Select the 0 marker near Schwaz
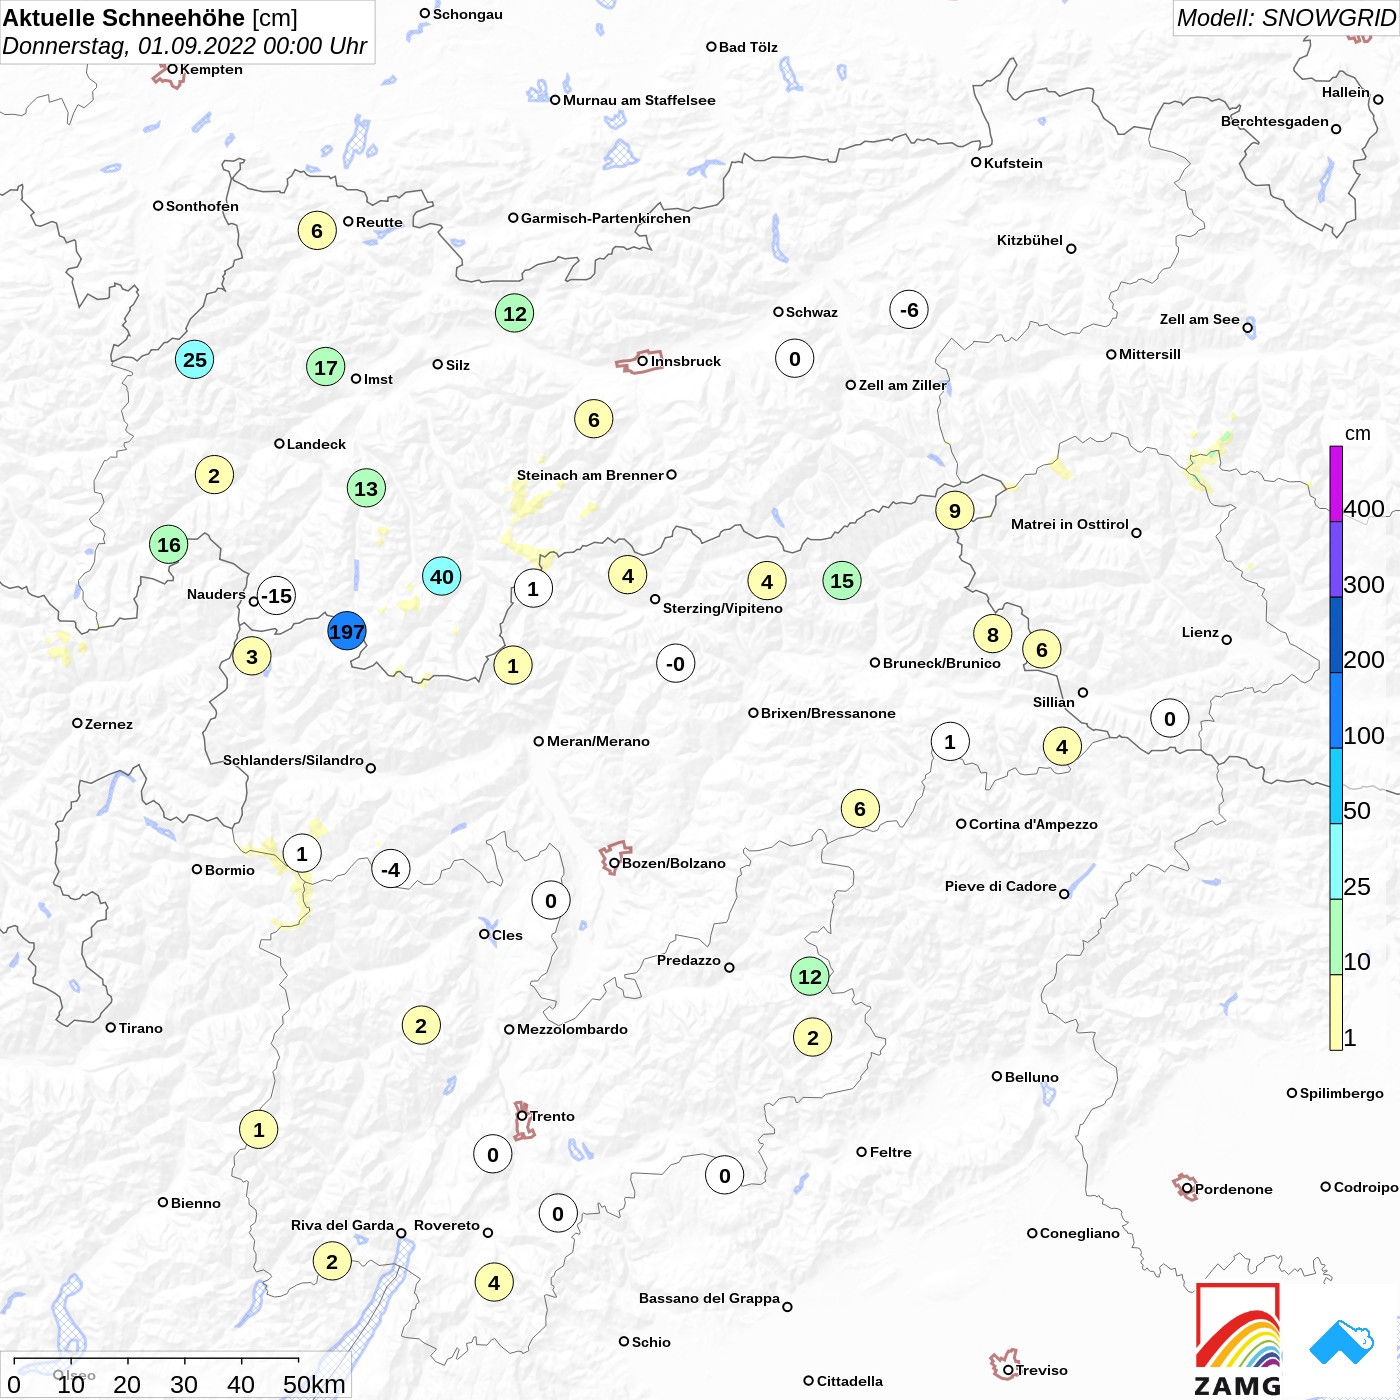1400x1400 pixels. [795, 358]
